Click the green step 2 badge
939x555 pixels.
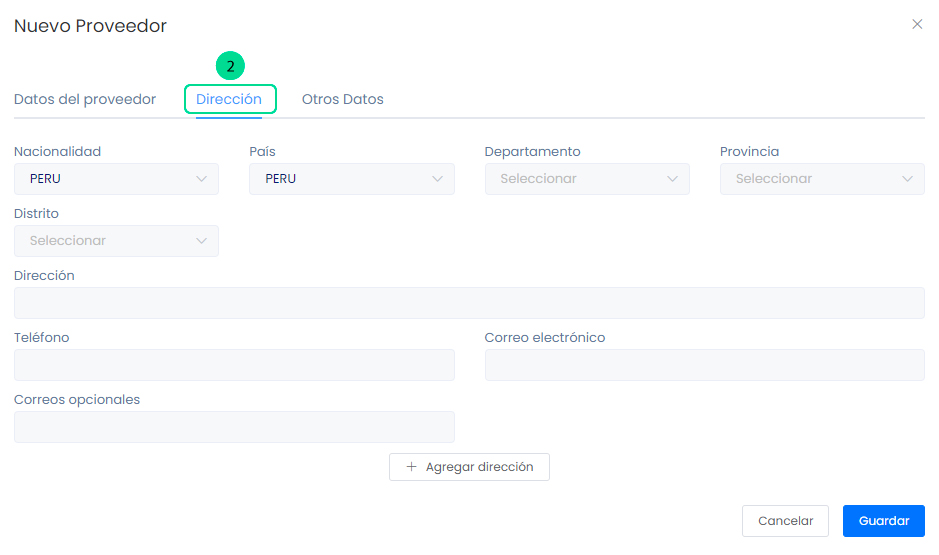click(230, 67)
